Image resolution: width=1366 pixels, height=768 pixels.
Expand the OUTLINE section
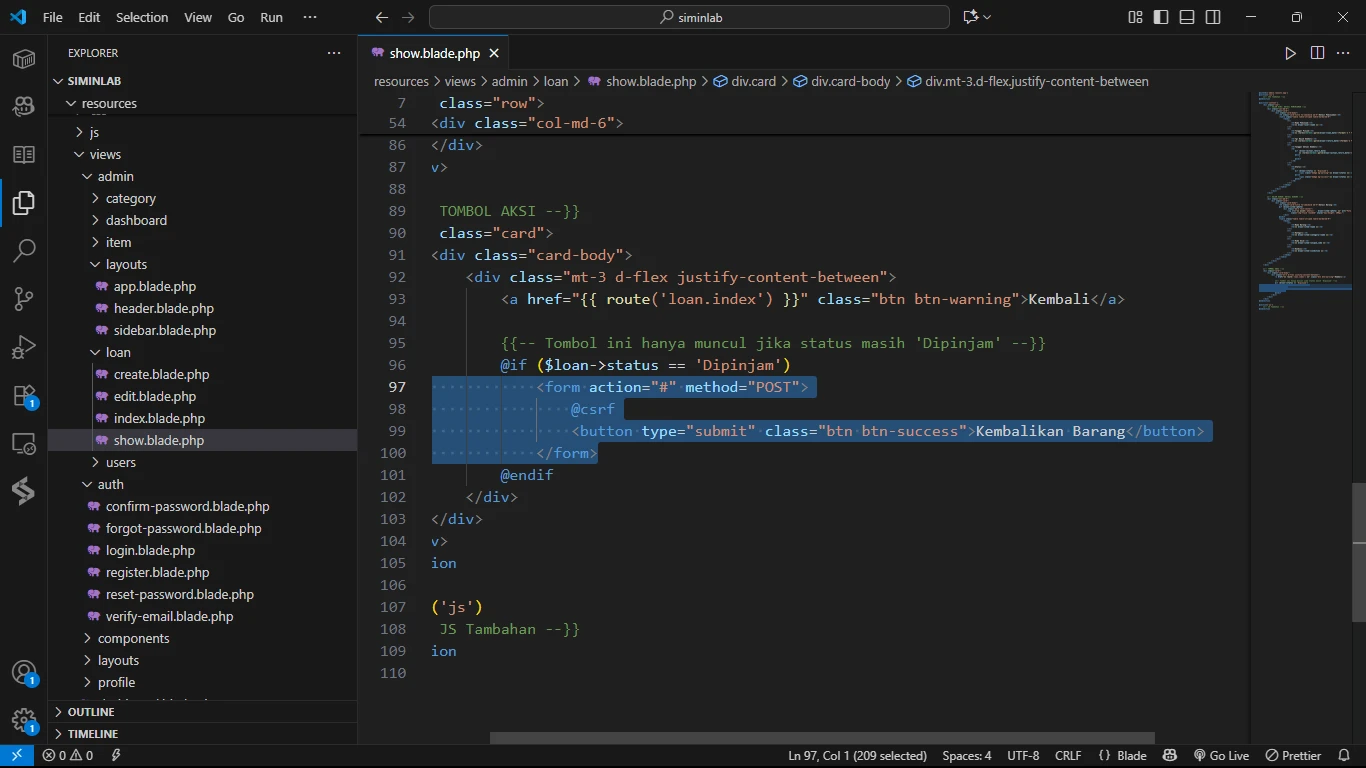[x=91, y=712]
